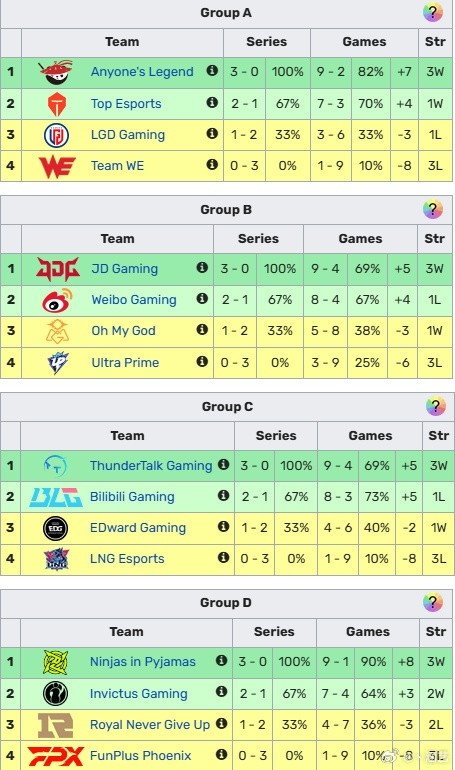The image size is (455, 770).
Task: Open info icon beside Anyone's Legend
Action: tap(212, 70)
